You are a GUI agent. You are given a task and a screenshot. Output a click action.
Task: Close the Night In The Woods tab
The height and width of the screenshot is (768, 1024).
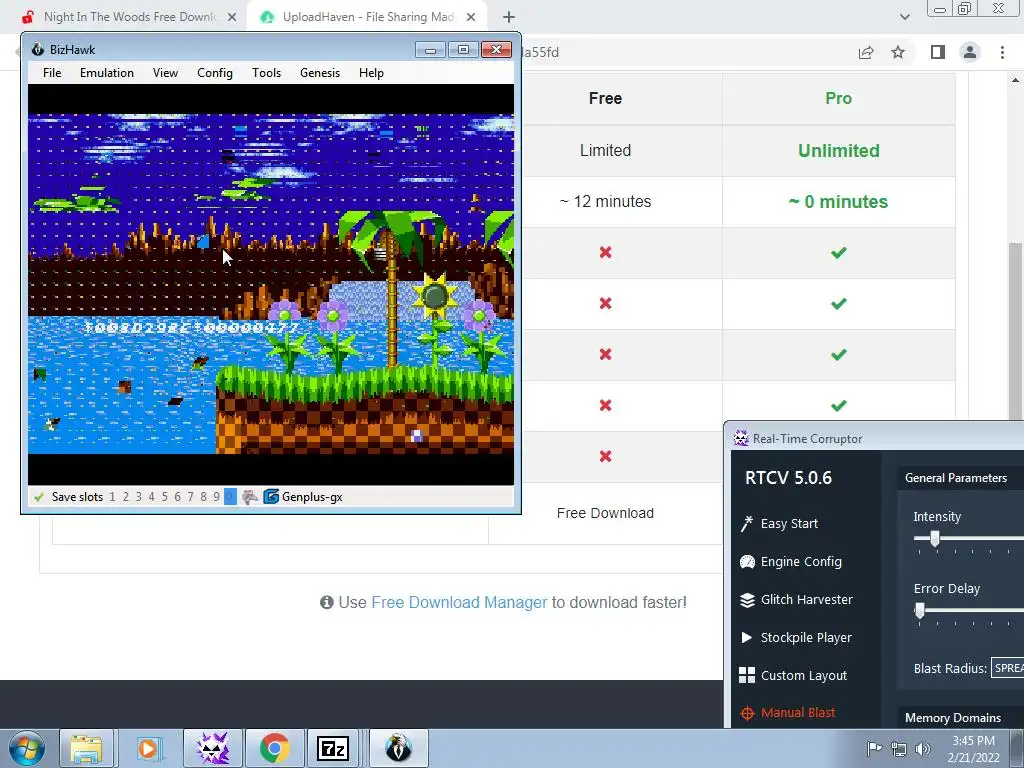(x=232, y=17)
